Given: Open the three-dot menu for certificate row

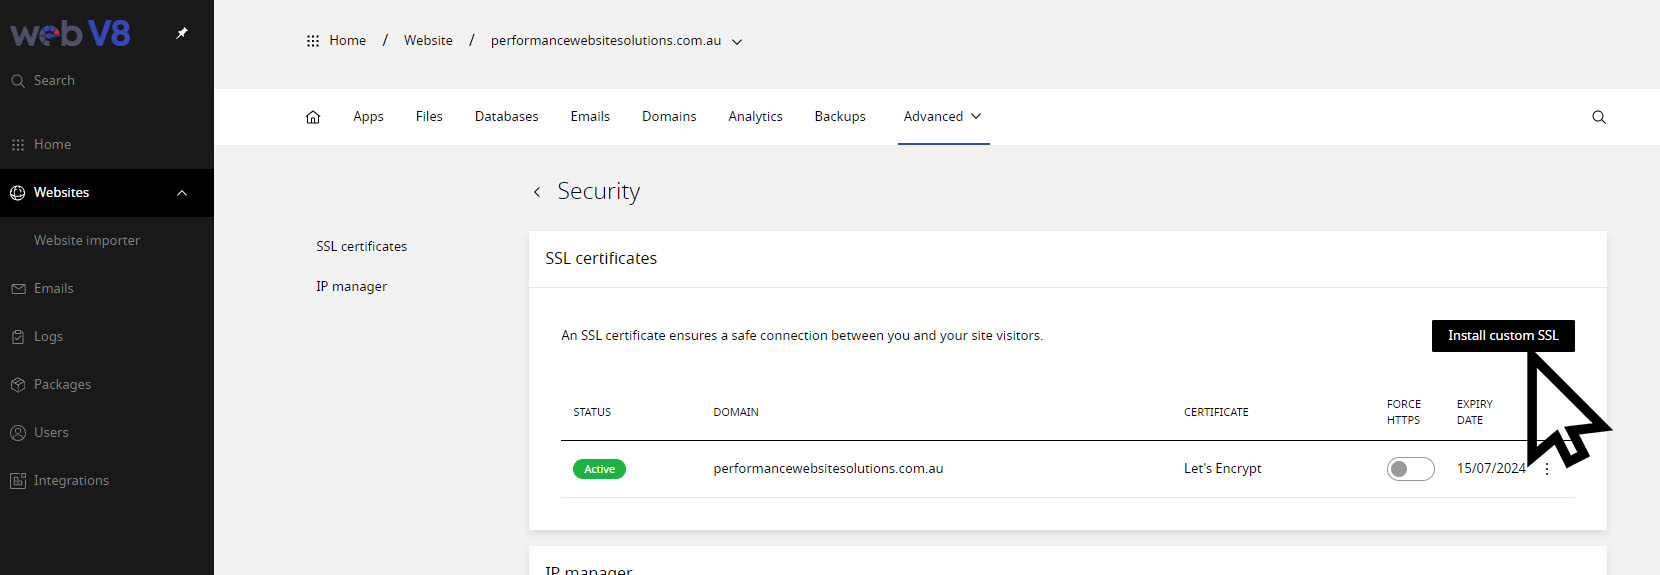Looking at the screenshot, I should click(1547, 469).
